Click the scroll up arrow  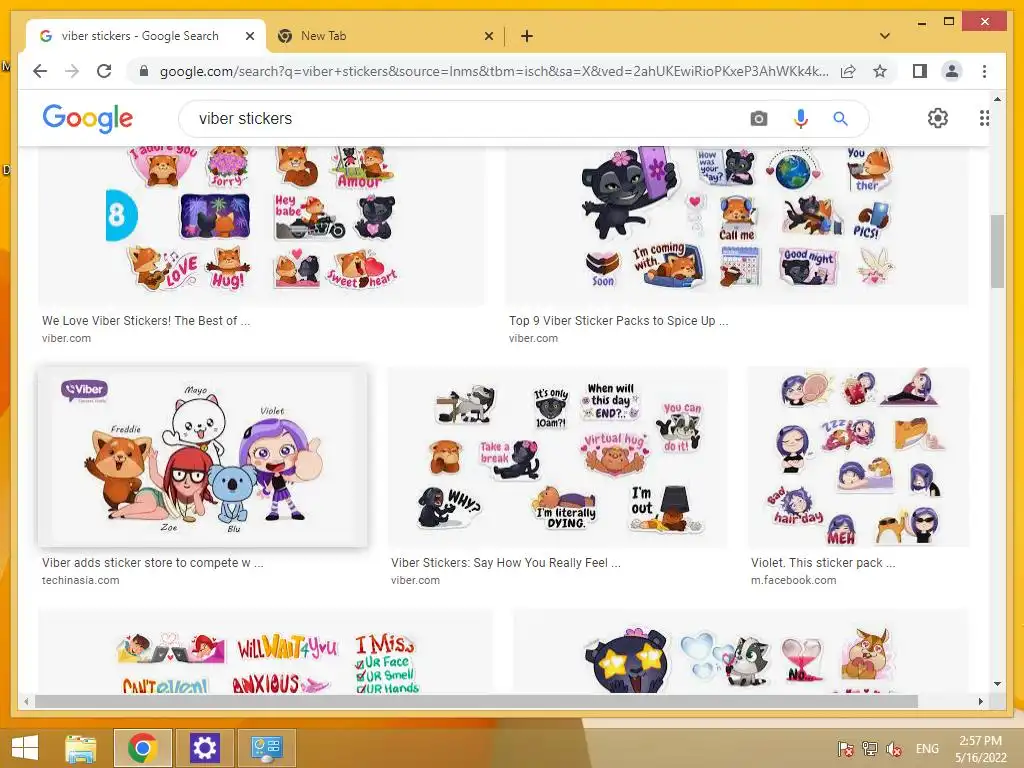click(997, 99)
